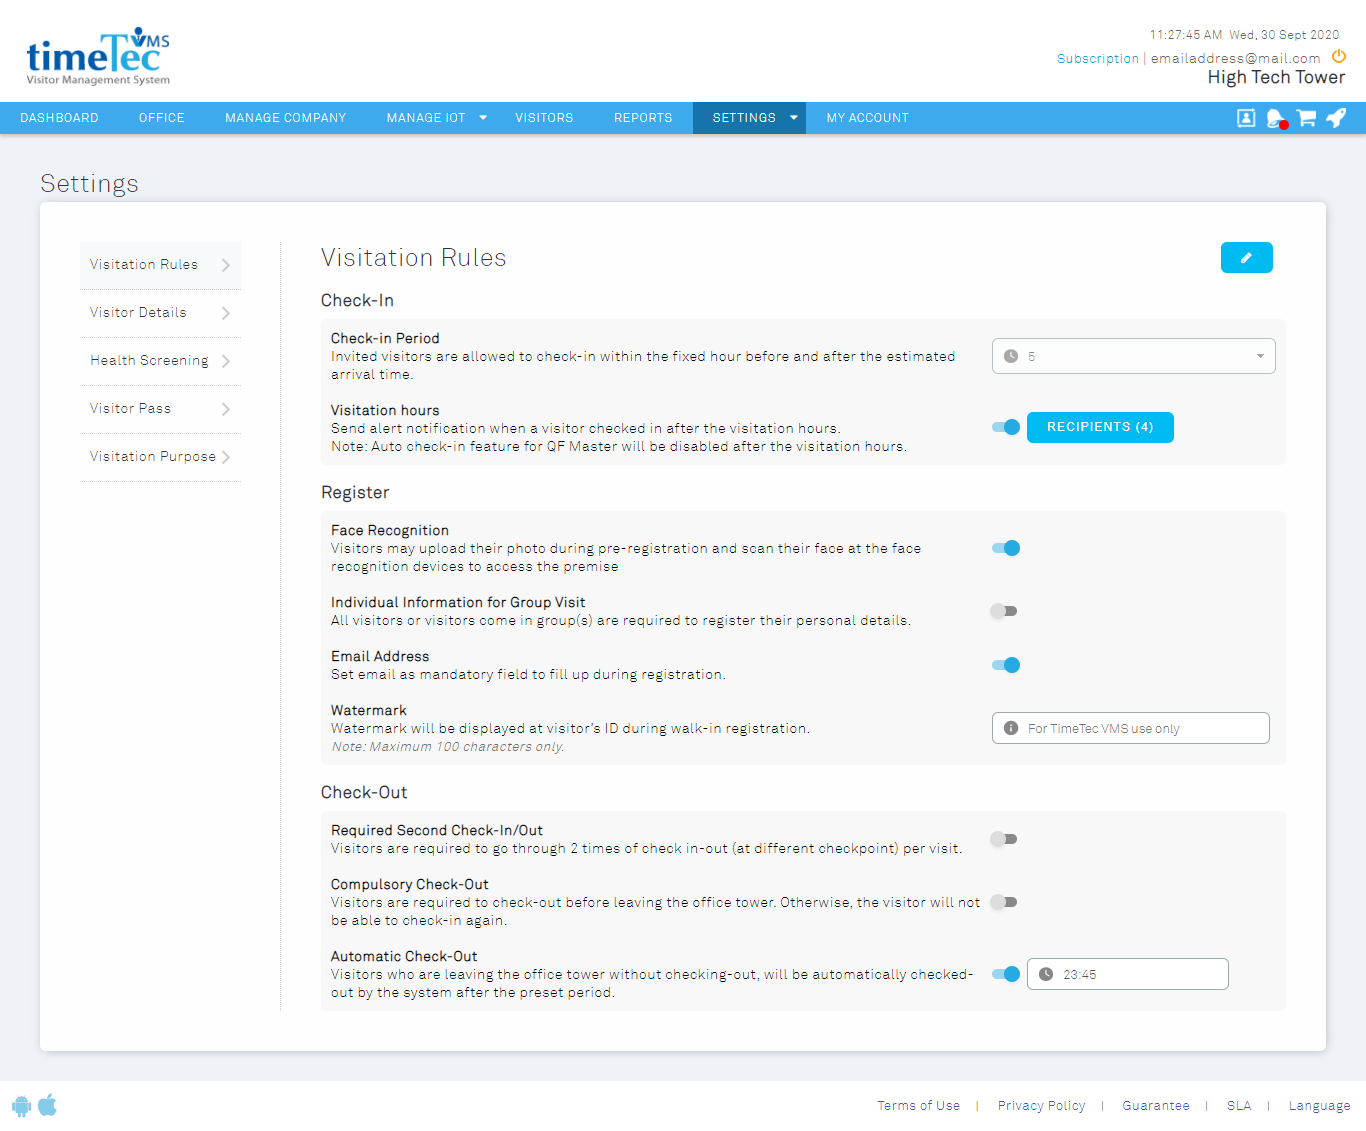This screenshot has width=1366, height=1131.
Task: Open Visitor Details sidebar chevron
Action: [x=226, y=313]
